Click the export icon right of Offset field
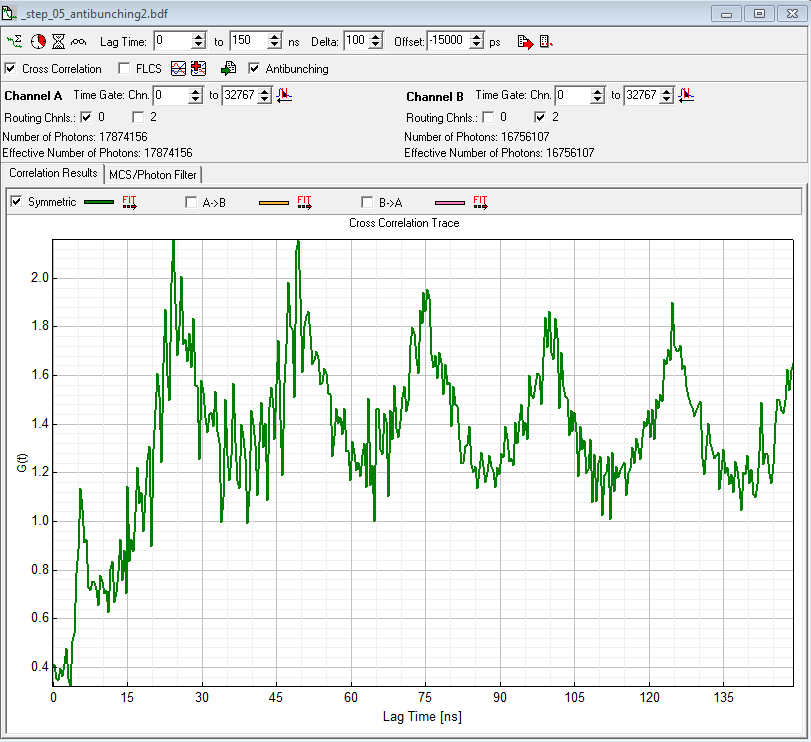Viewport: 811px width, 742px height. coord(525,41)
